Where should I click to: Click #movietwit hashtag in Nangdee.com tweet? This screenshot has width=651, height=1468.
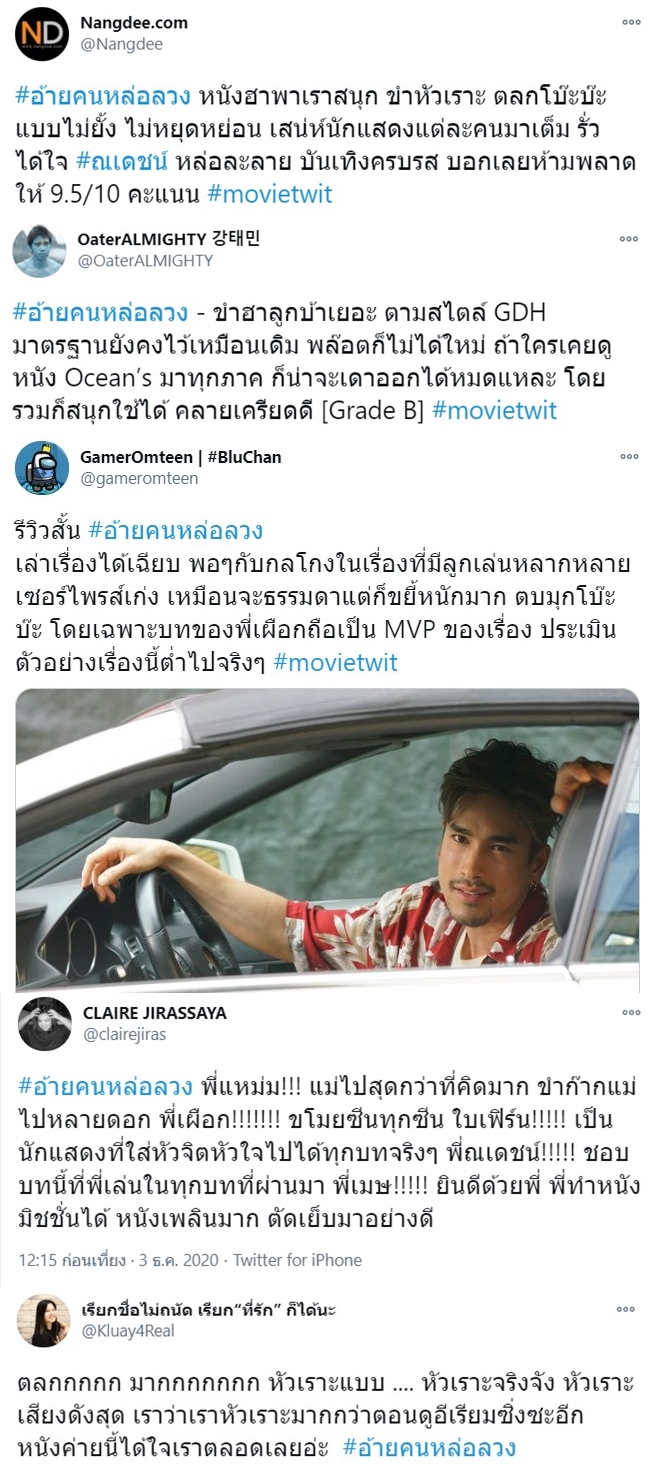271,195
